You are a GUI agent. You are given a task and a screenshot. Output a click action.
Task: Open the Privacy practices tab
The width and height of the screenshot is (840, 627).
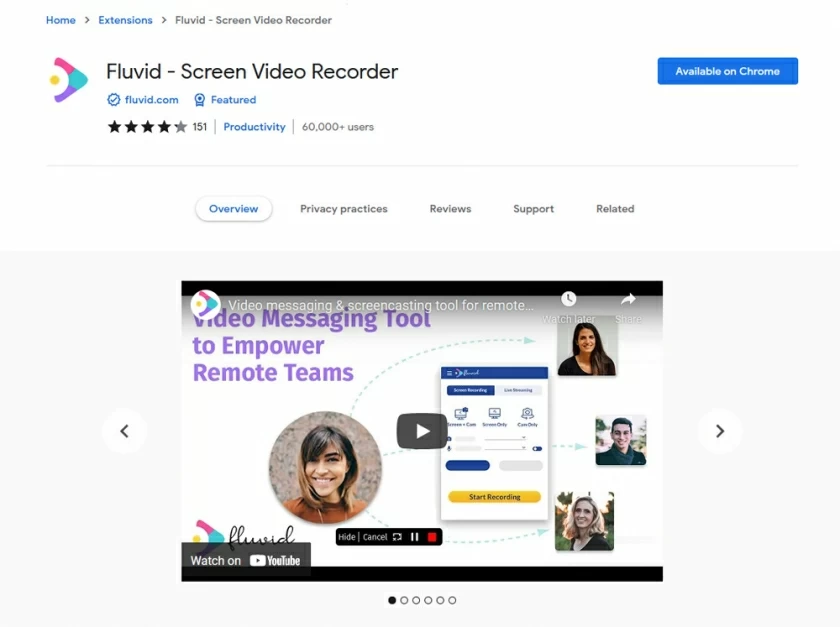coord(343,209)
